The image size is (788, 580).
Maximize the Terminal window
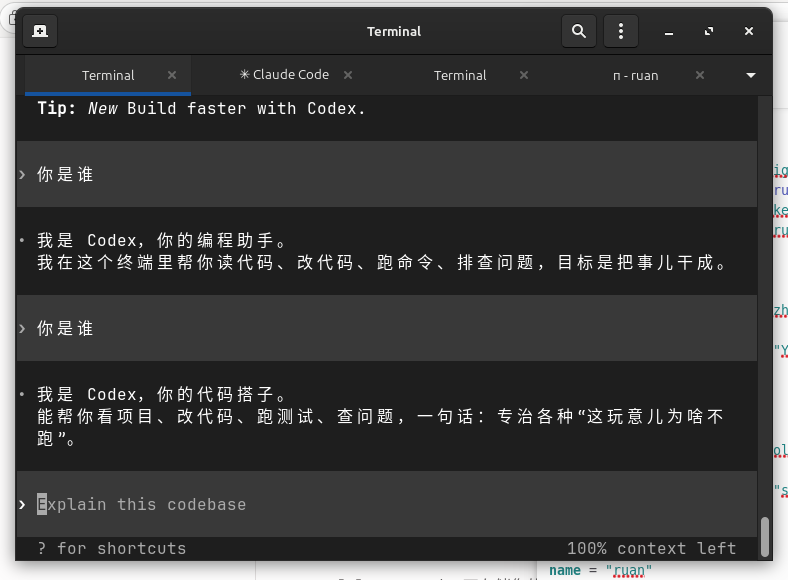click(x=709, y=32)
